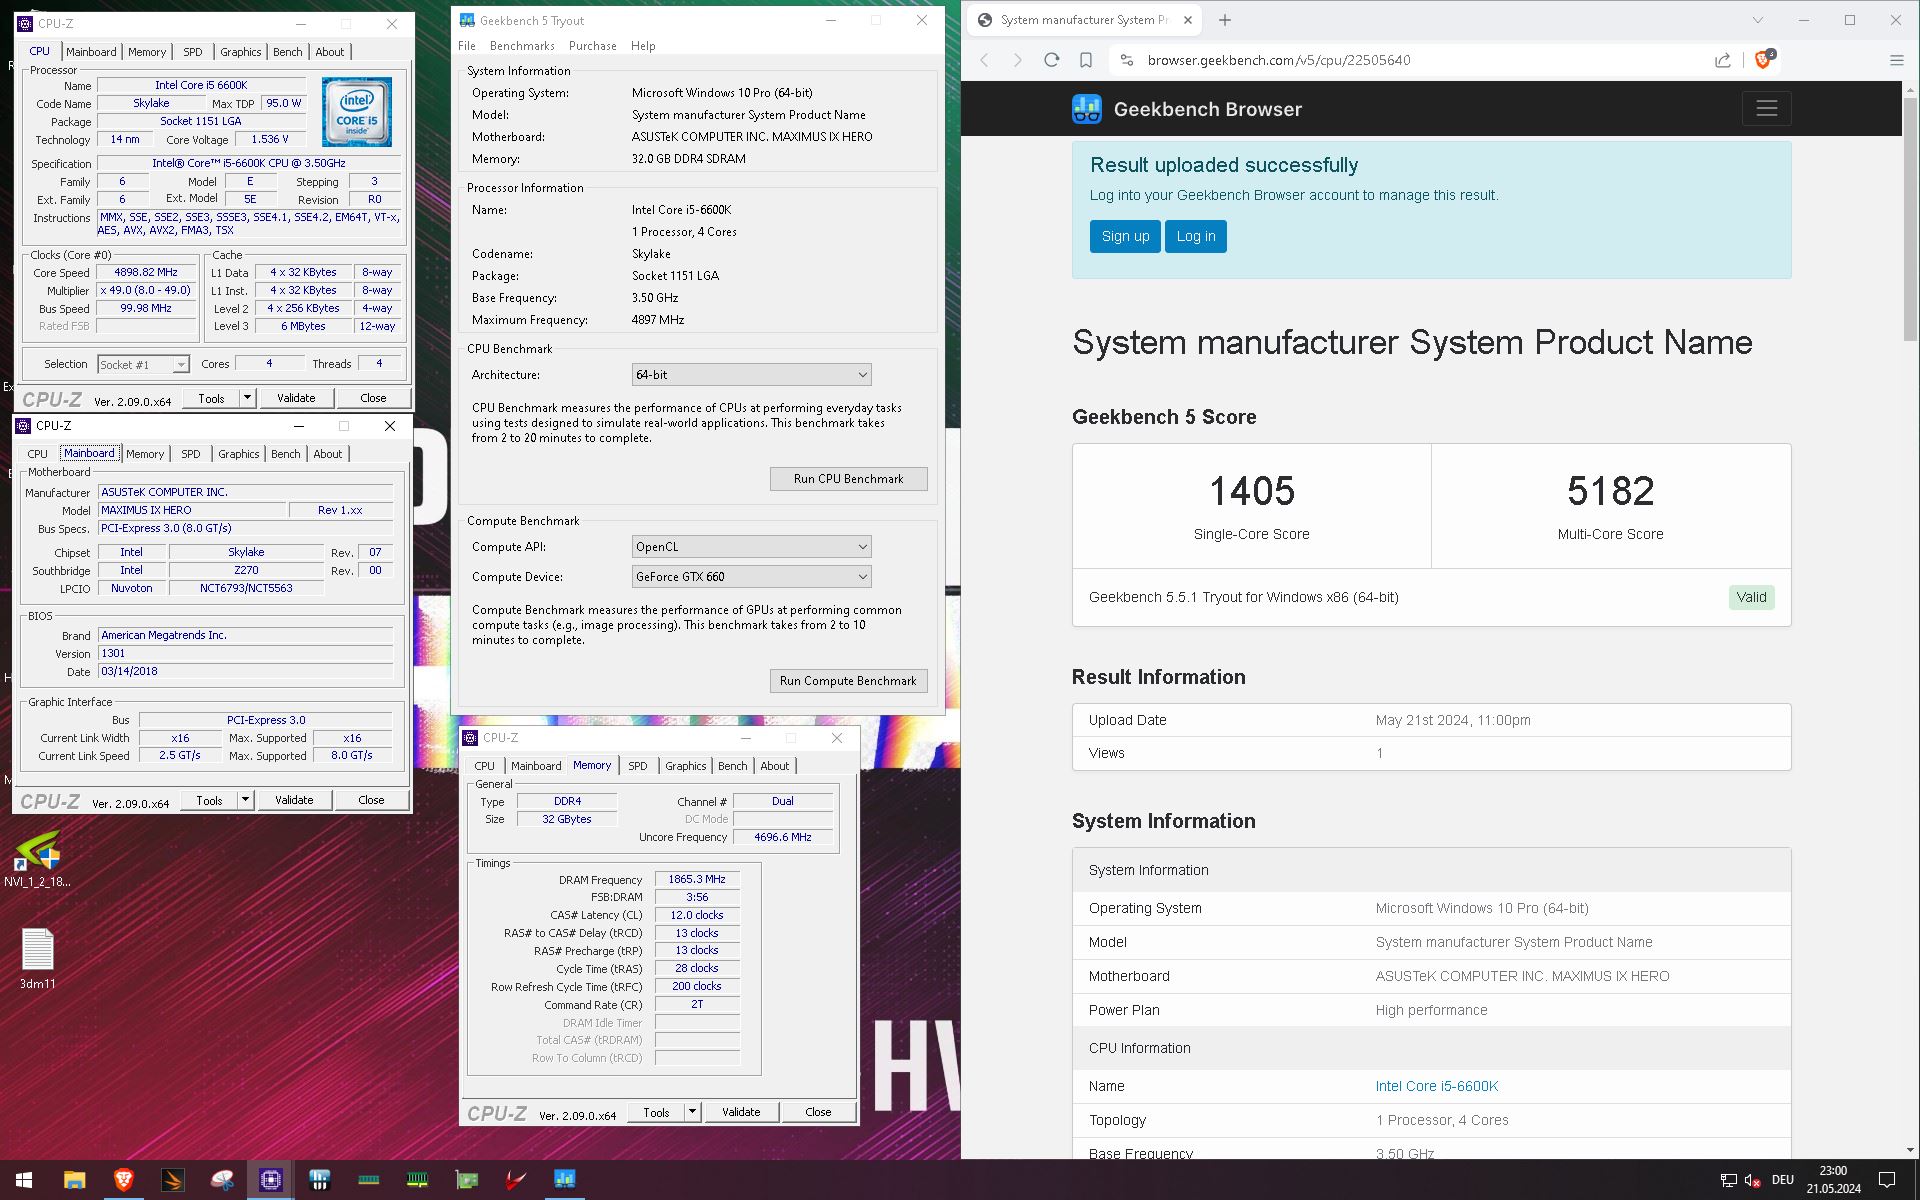The image size is (1920, 1200).
Task: Open the Geekbench Purchase menu
Action: click(x=592, y=46)
